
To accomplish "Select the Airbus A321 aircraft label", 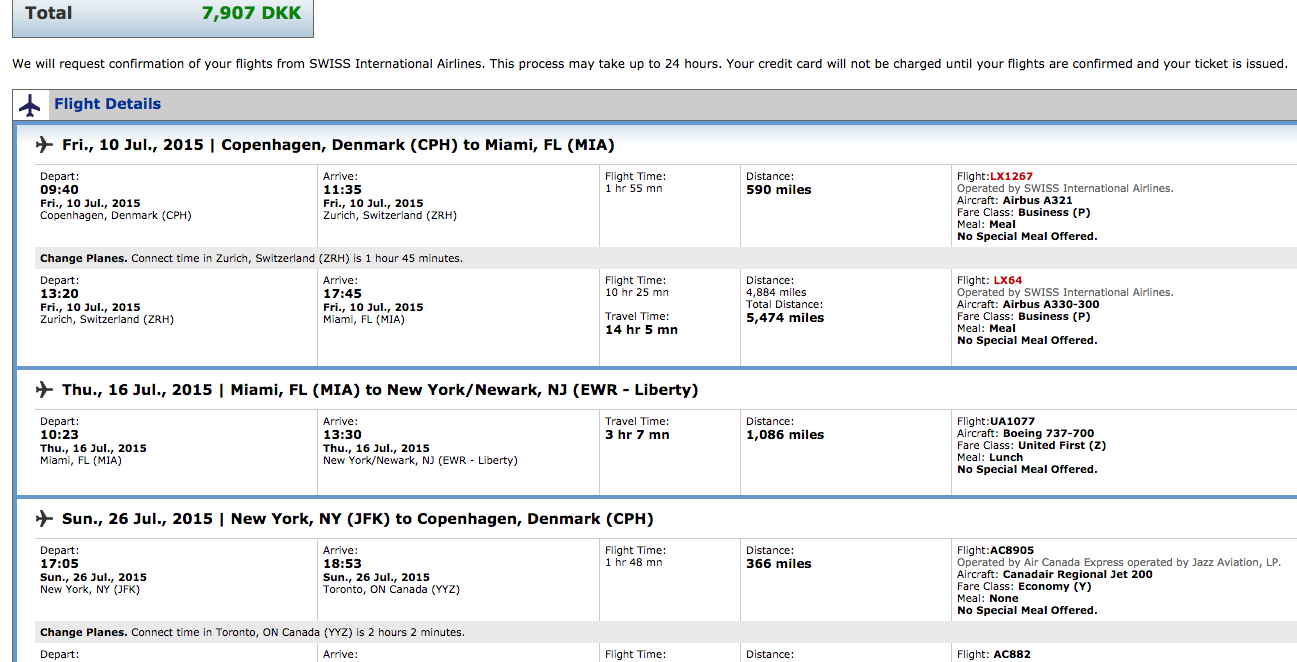I will click(x=1036, y=200).
